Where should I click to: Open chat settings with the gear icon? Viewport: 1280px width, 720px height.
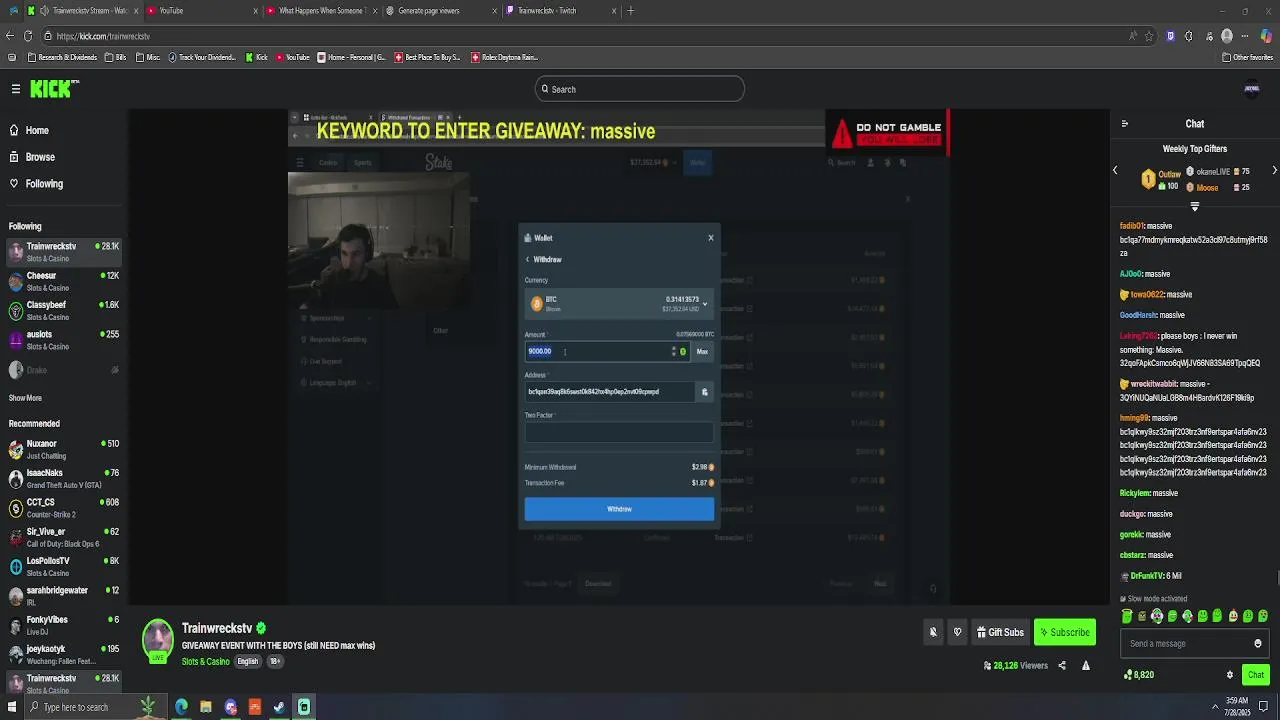[x=1230, y=675]
